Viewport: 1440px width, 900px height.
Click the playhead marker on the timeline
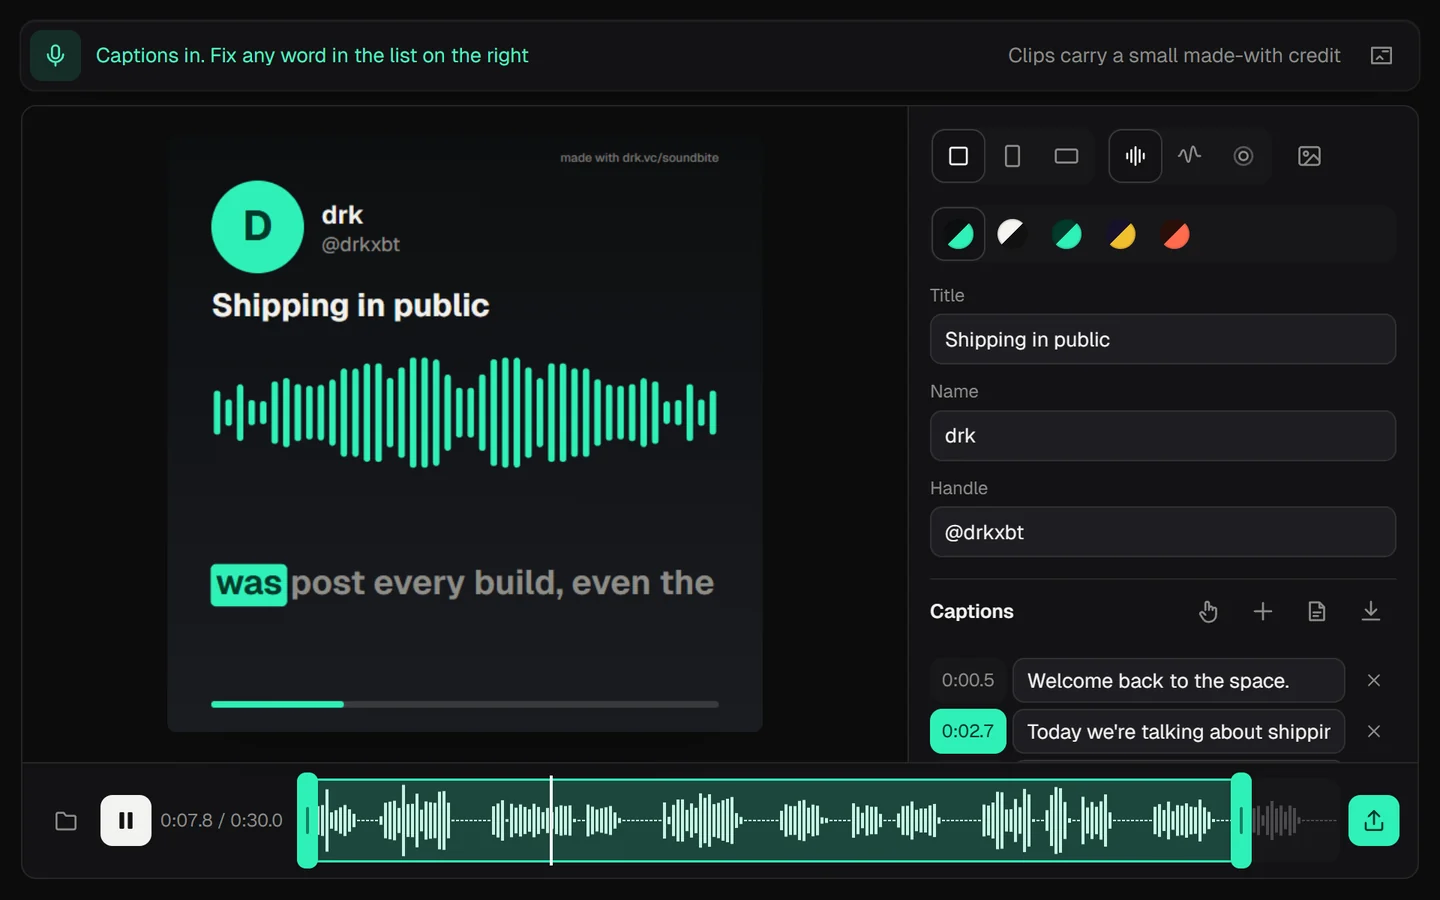tap(551, 820)
